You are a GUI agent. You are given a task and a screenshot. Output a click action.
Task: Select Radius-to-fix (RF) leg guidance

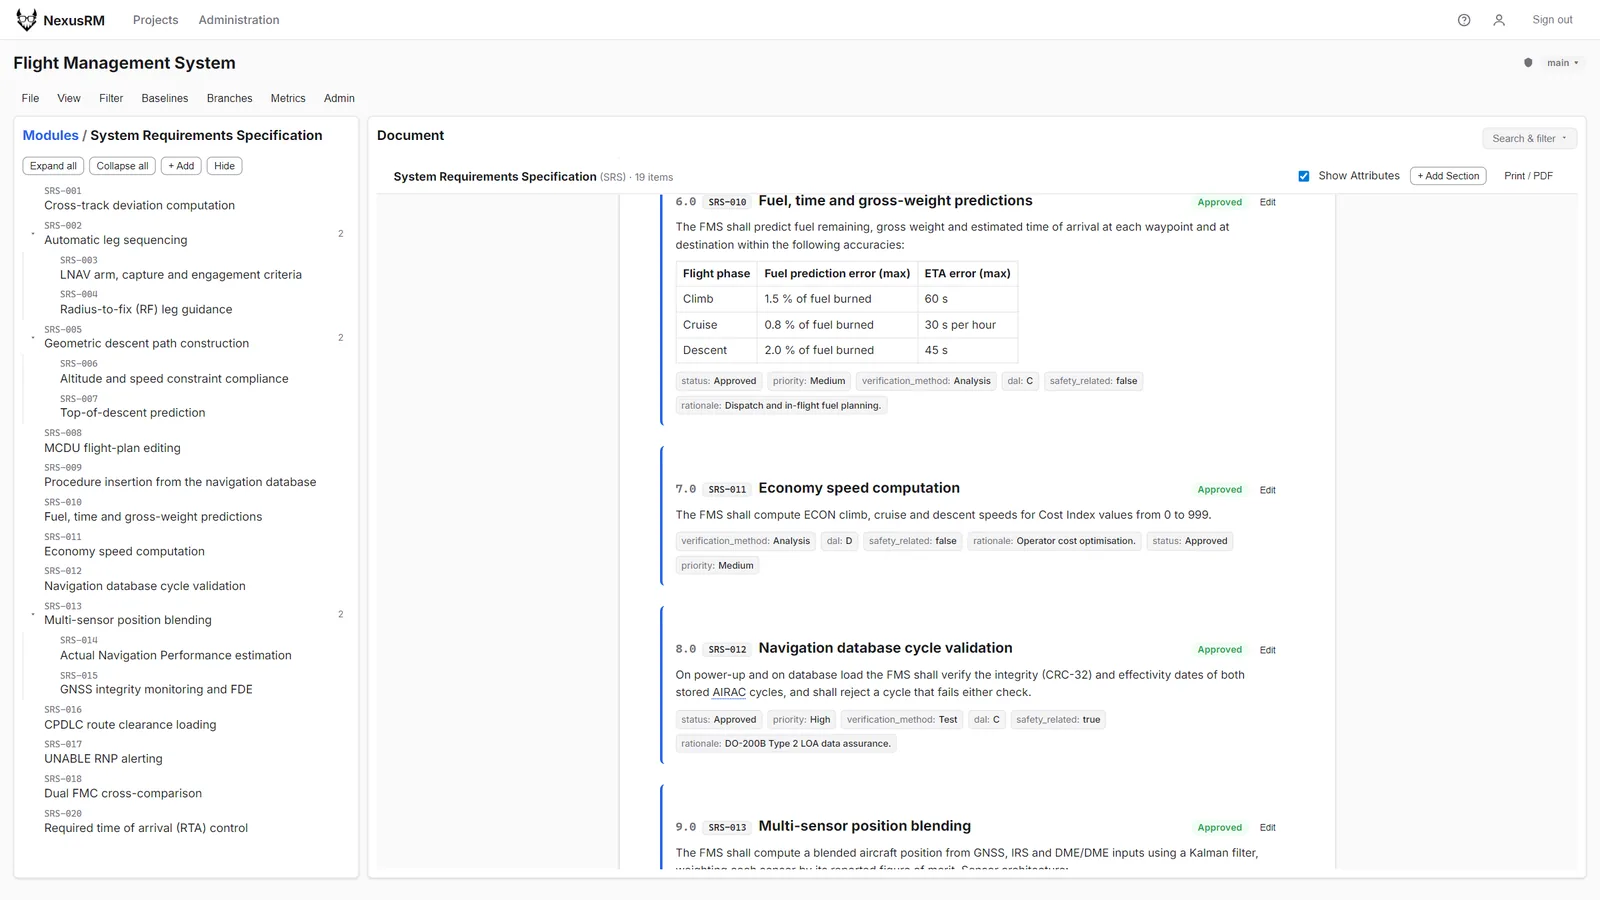(x=146, y=302)
